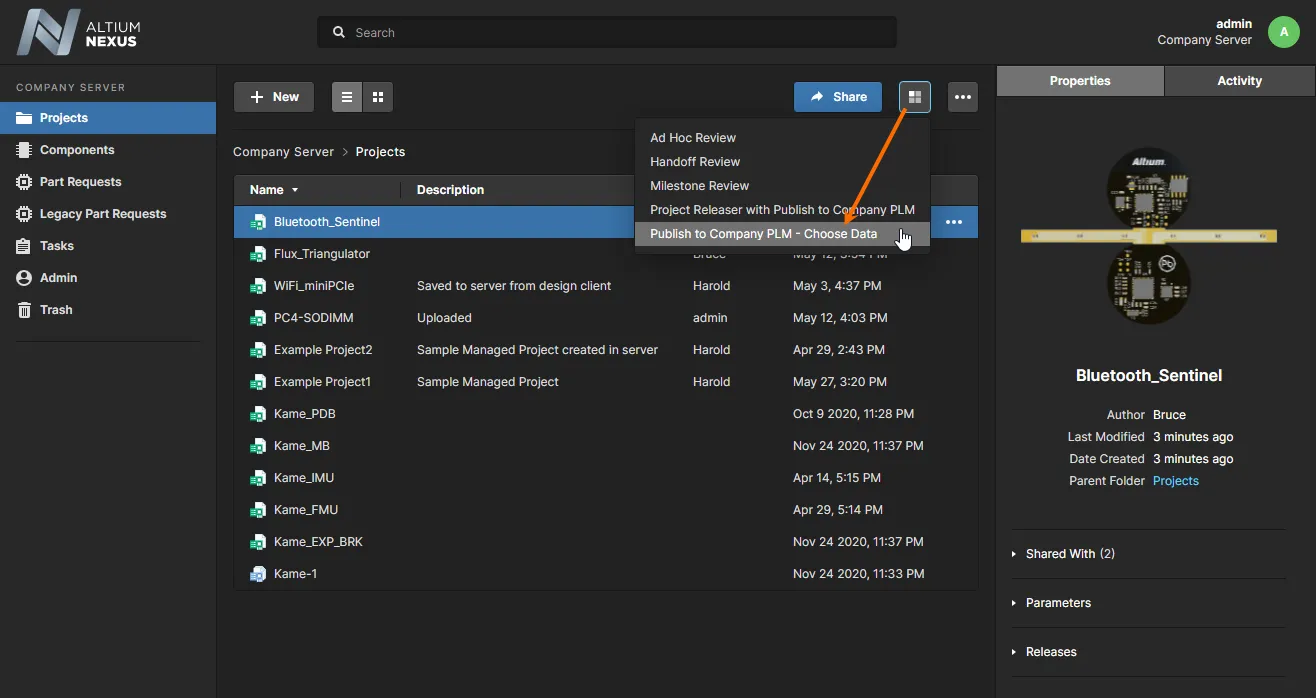The image size is (1316, 698).
Task: Open Part Requests in the sidebar
Action: (x=108, y=182)
